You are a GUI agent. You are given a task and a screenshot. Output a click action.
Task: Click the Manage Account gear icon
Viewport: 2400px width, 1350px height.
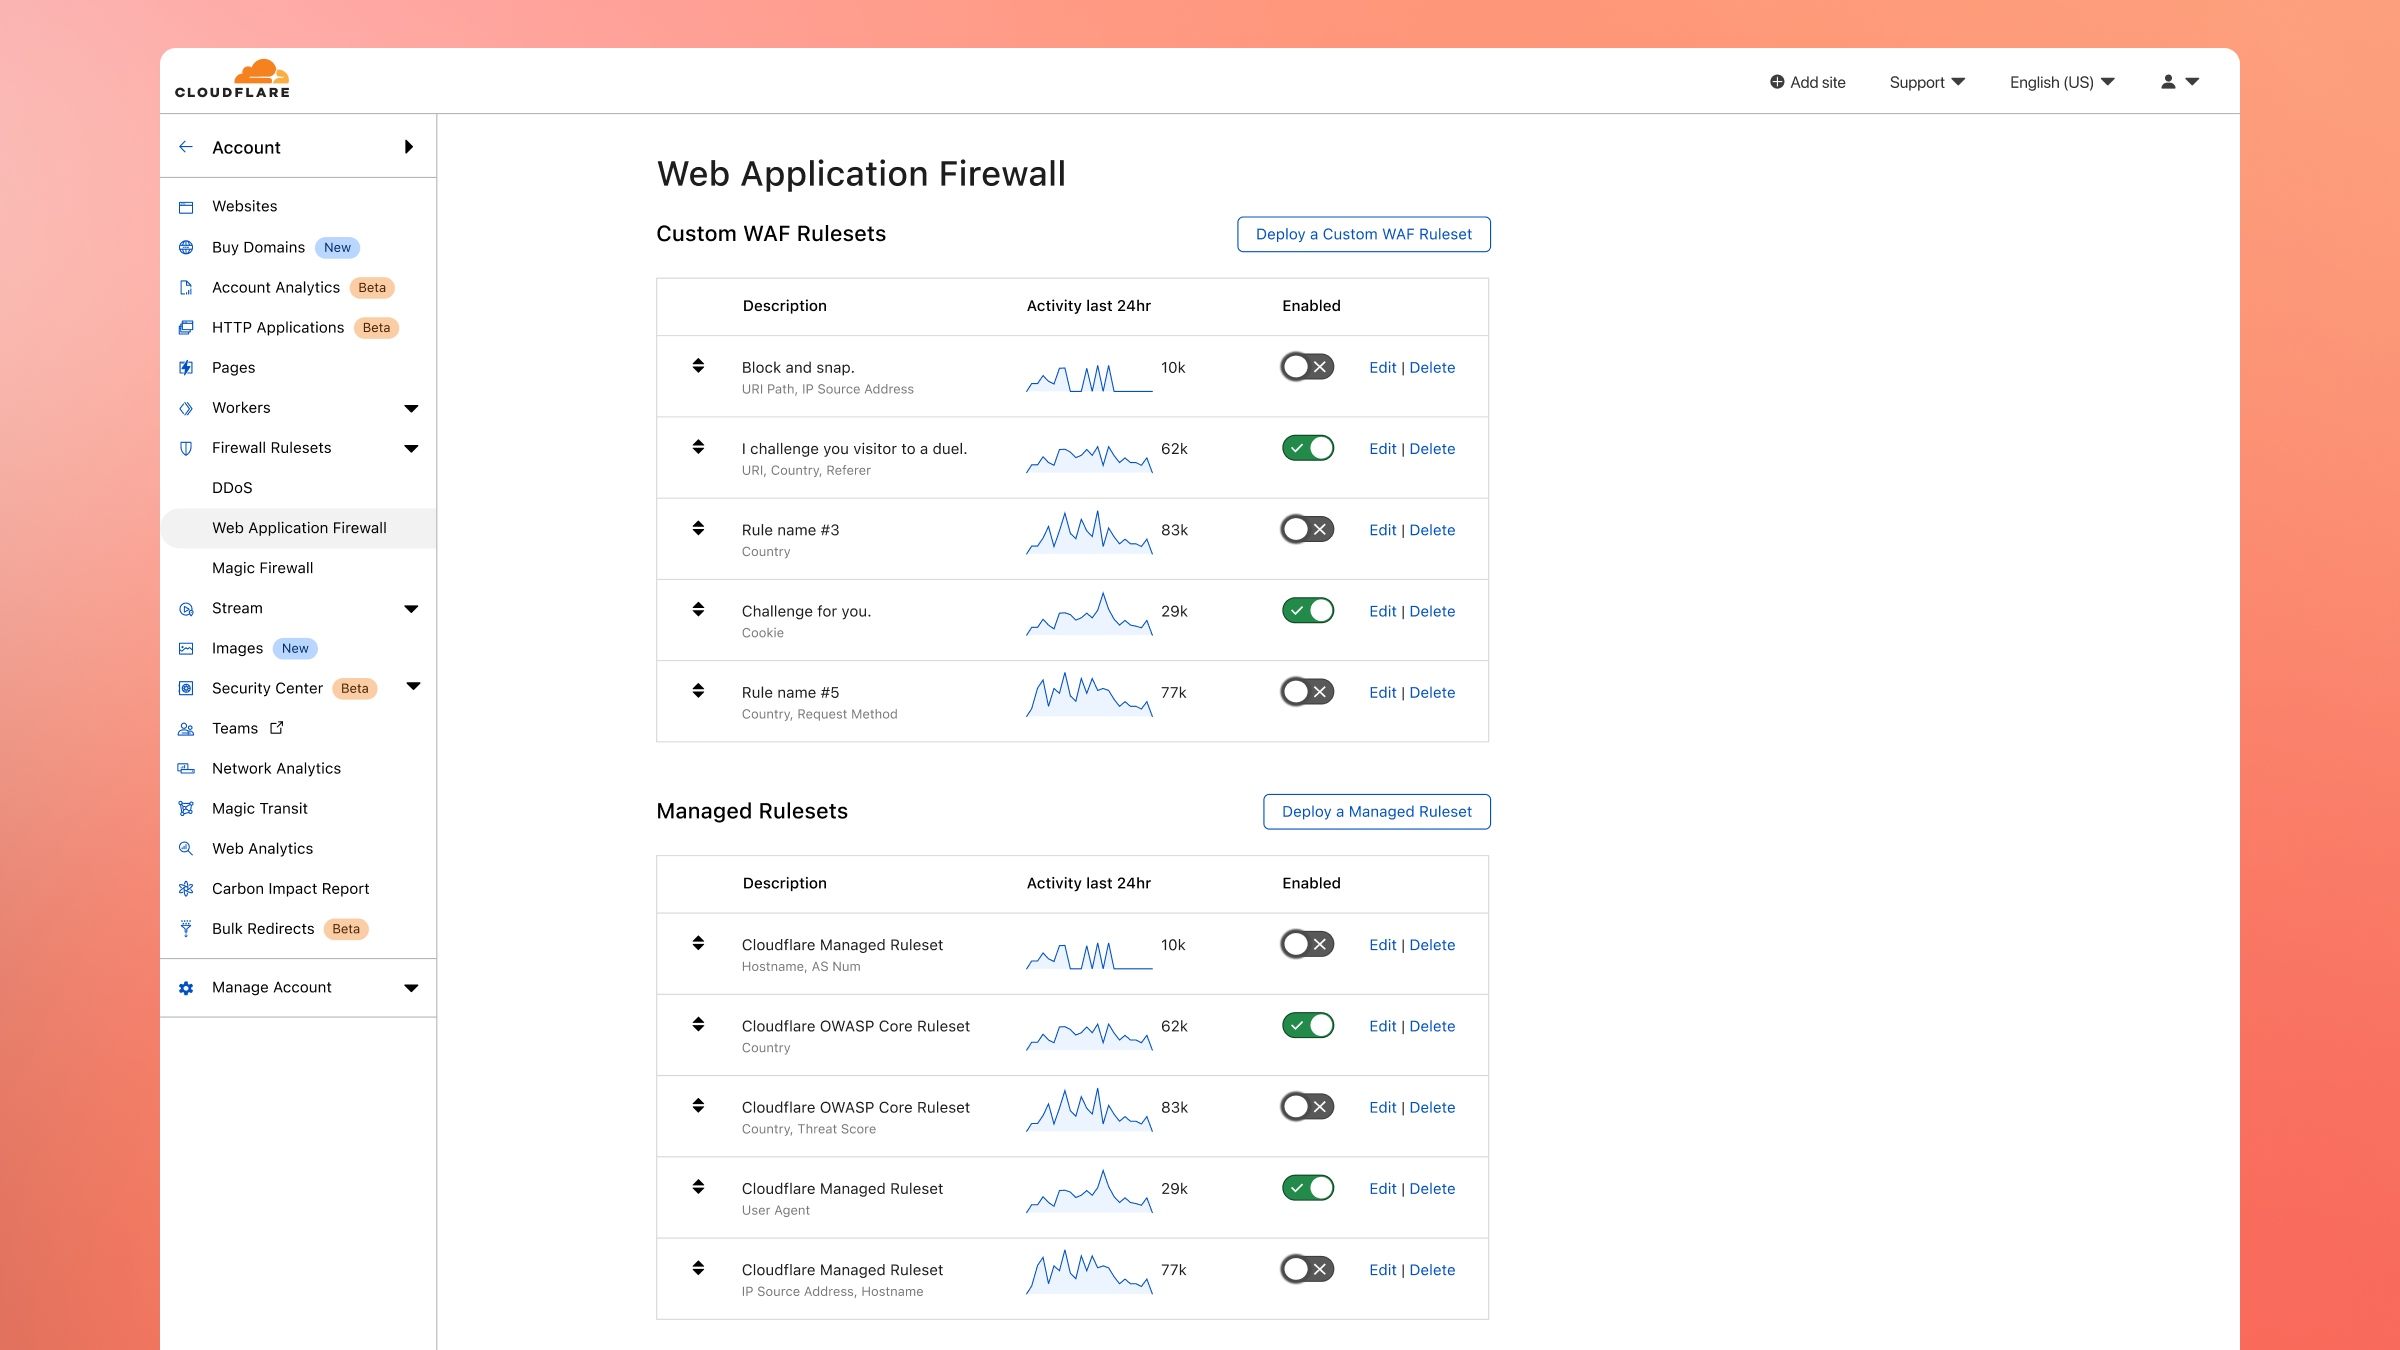[x=186, y=988]
